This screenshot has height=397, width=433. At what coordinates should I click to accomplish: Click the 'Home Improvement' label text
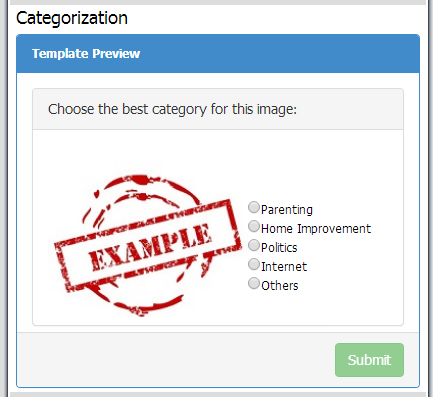point(316,229)
